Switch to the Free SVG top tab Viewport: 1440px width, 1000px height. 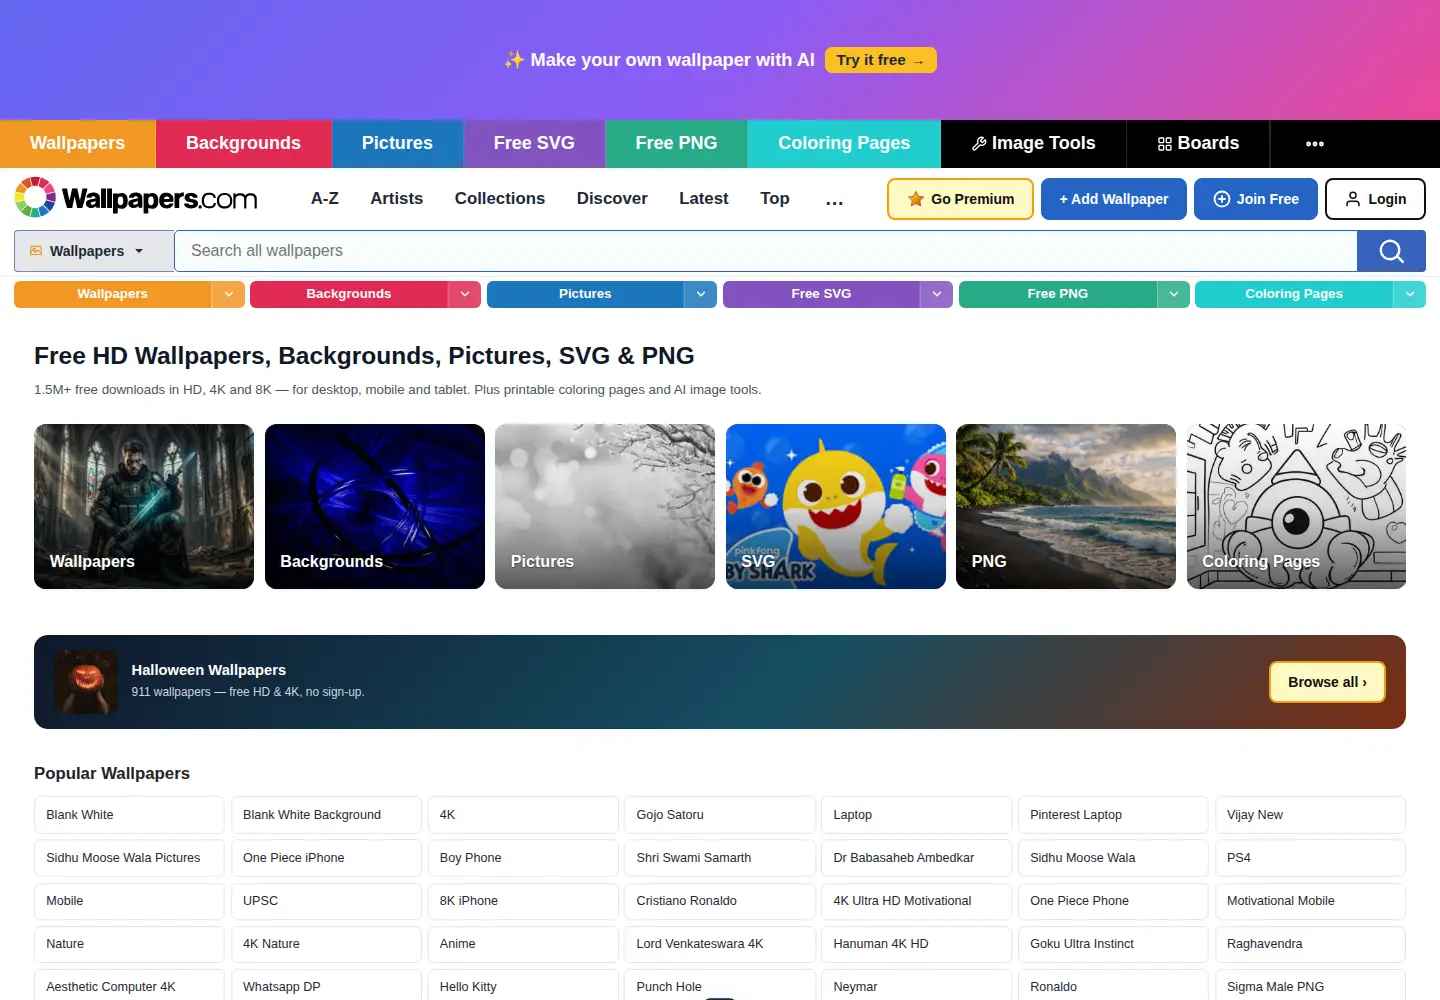pyautogui.click(x=534, y=144)
